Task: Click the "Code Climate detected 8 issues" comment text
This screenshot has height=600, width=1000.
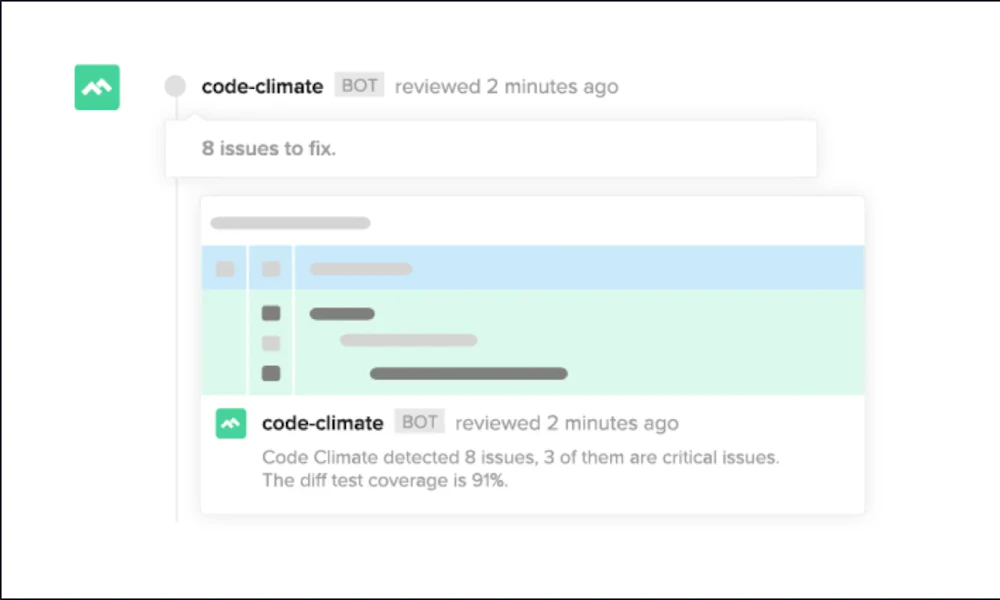Action: pos(520,458)
